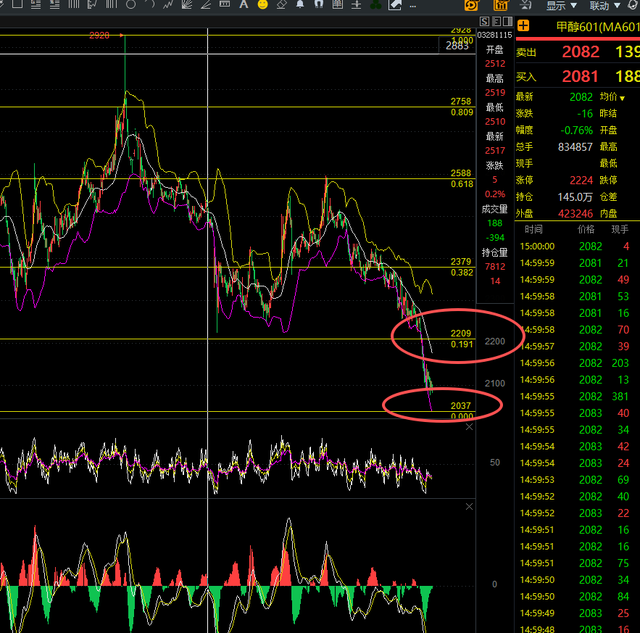This screenshot has width=640, height=633.
Task: Select the fan lines drawing tool
Action: (187, 4)
